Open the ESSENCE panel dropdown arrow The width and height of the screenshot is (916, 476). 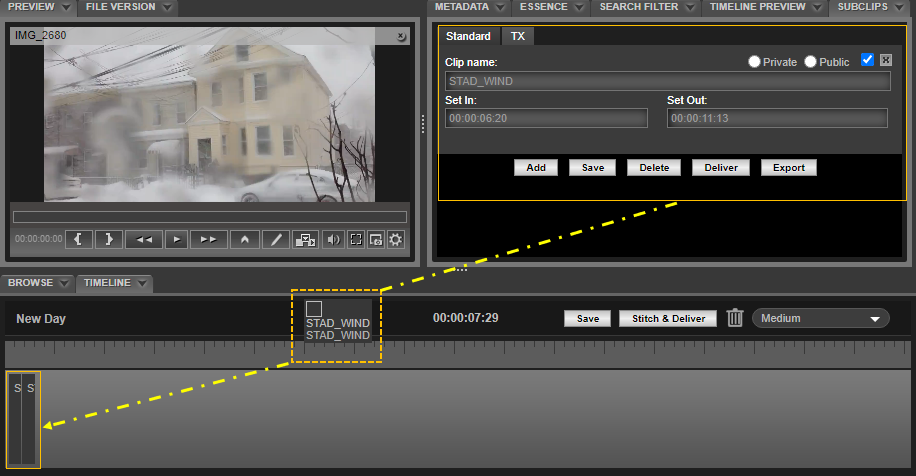click(579, 8)
